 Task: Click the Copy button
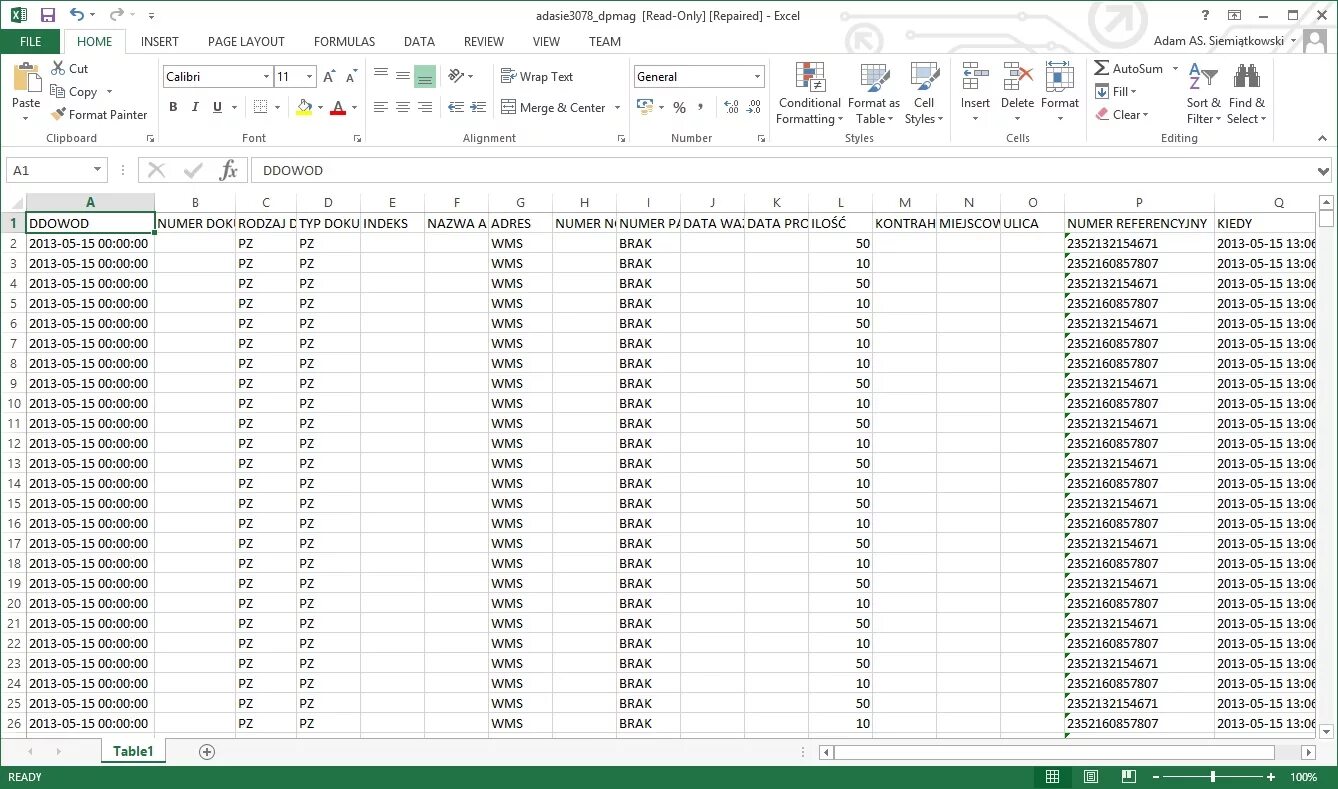pyautogui.click(x=74, y=92)
